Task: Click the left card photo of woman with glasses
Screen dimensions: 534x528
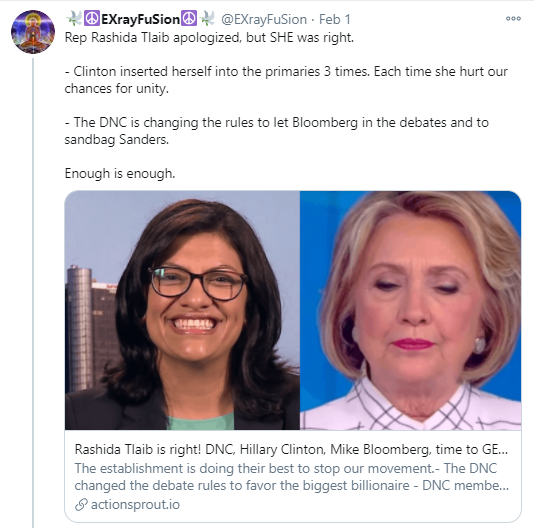Action: click(x=182, y=310)
